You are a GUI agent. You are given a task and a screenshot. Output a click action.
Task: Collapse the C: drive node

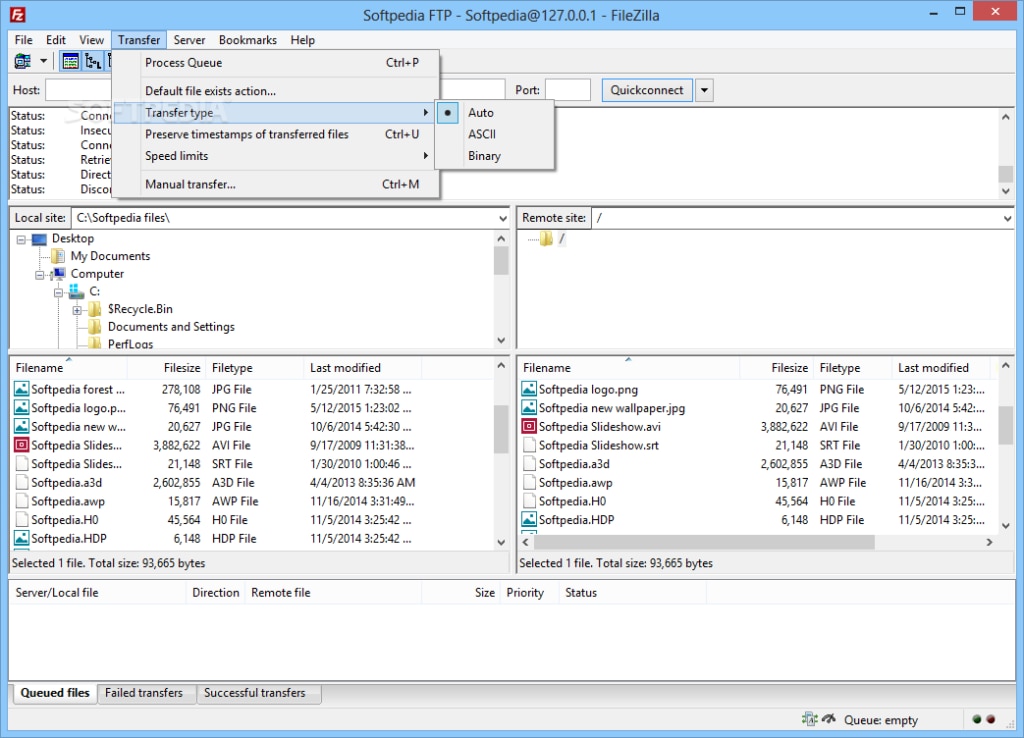pos(59,292)
